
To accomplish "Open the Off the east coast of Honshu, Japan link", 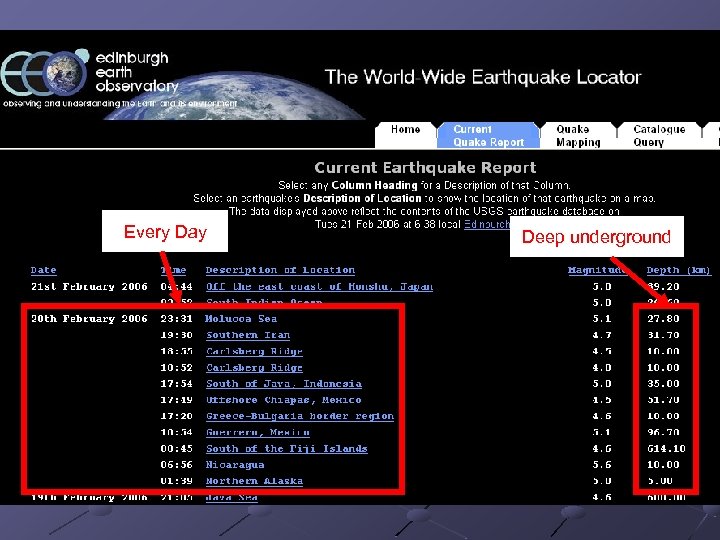I will point(319,287).
